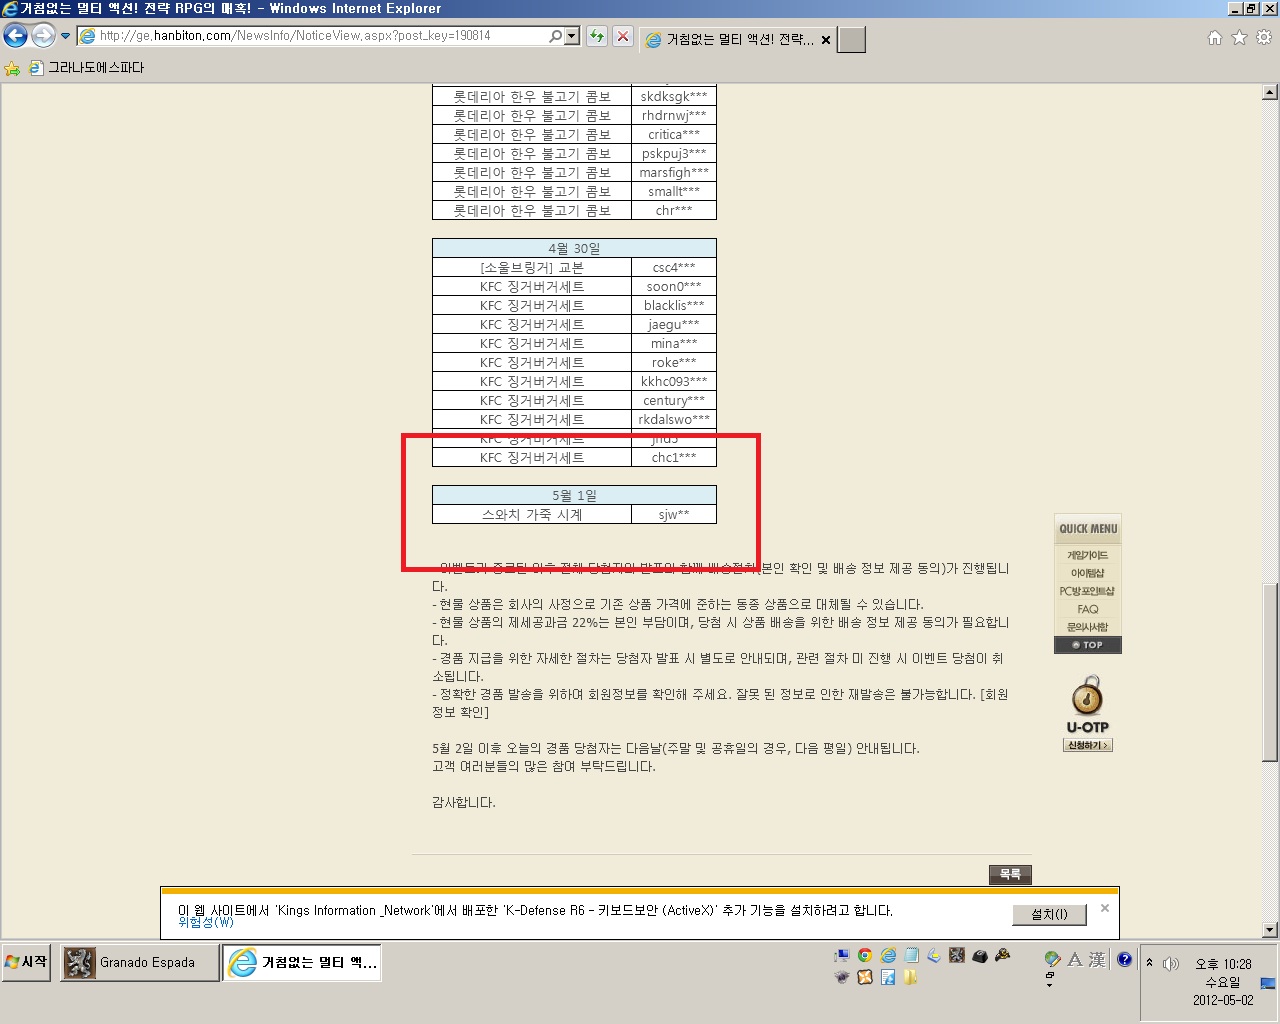The width and height of the screenshot is (1280, 1024).
Task: Click the scroll-up arrow of the page scrollbar
Action: click(x=1270, y=92)
